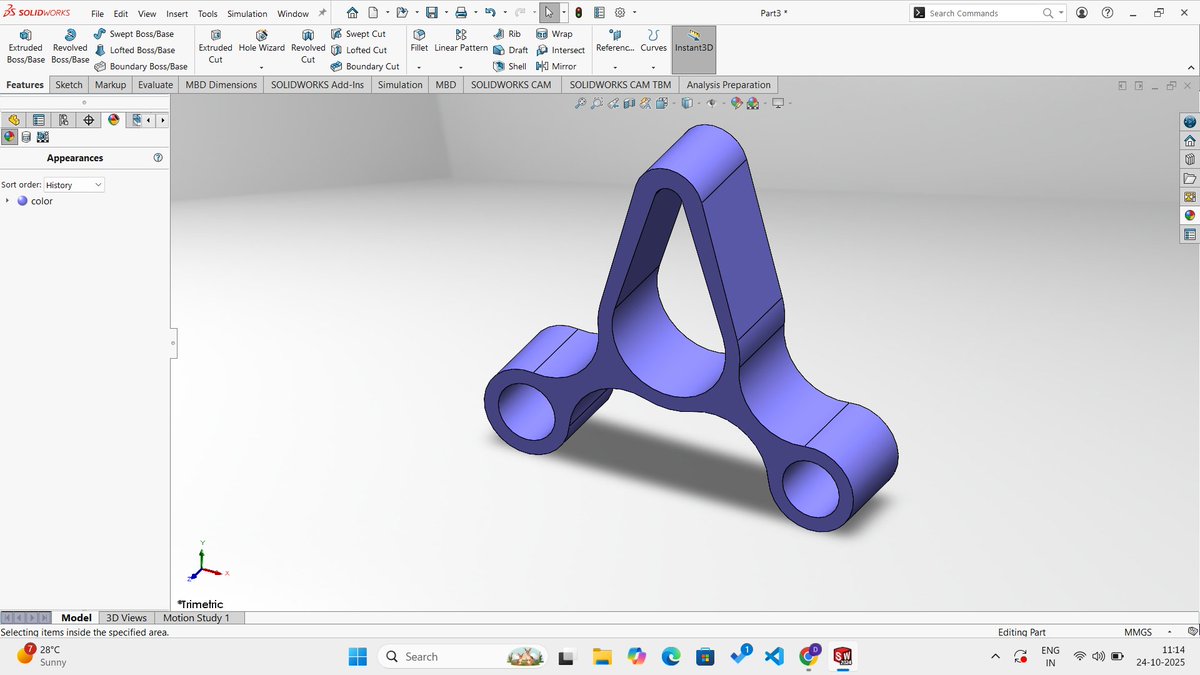
Task: Click the color appearance sphere swatch
Action: [x=22, y=201]
